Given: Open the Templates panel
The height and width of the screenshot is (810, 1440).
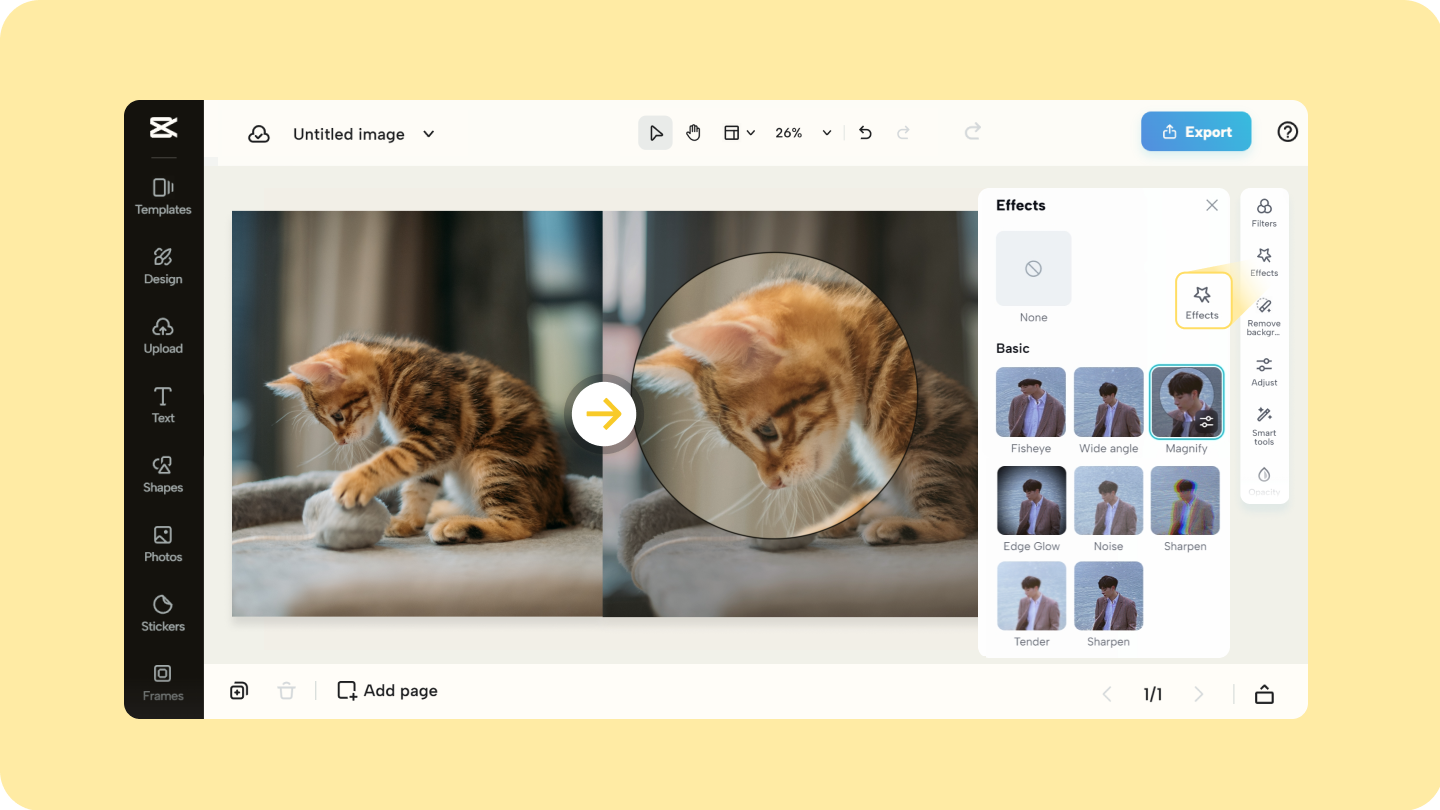Looking at the screenshot, I should point(163,196).
